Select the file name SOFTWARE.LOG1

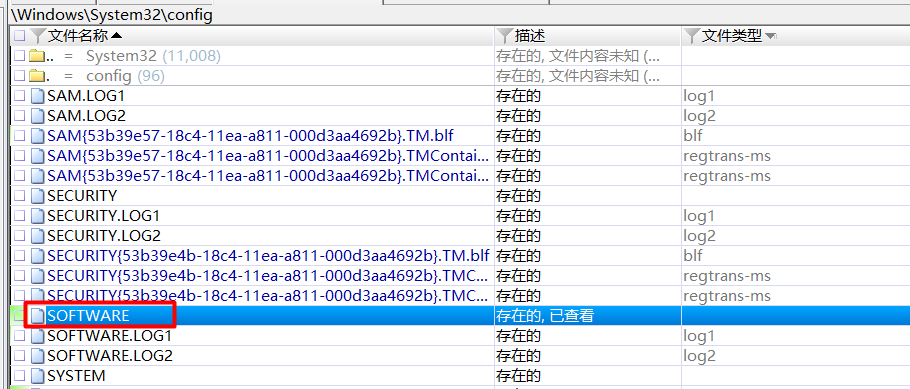[110, 336]
